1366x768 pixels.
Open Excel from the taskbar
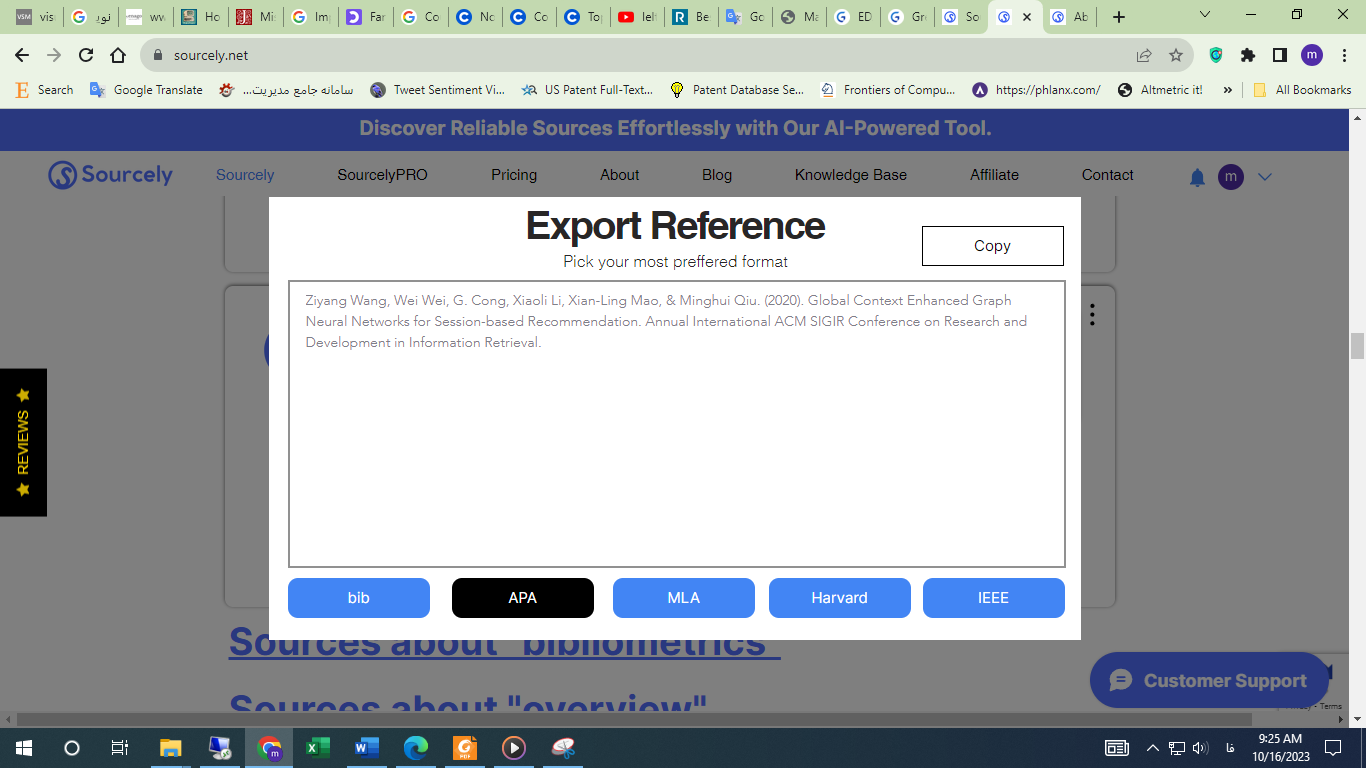click(318, 748)
